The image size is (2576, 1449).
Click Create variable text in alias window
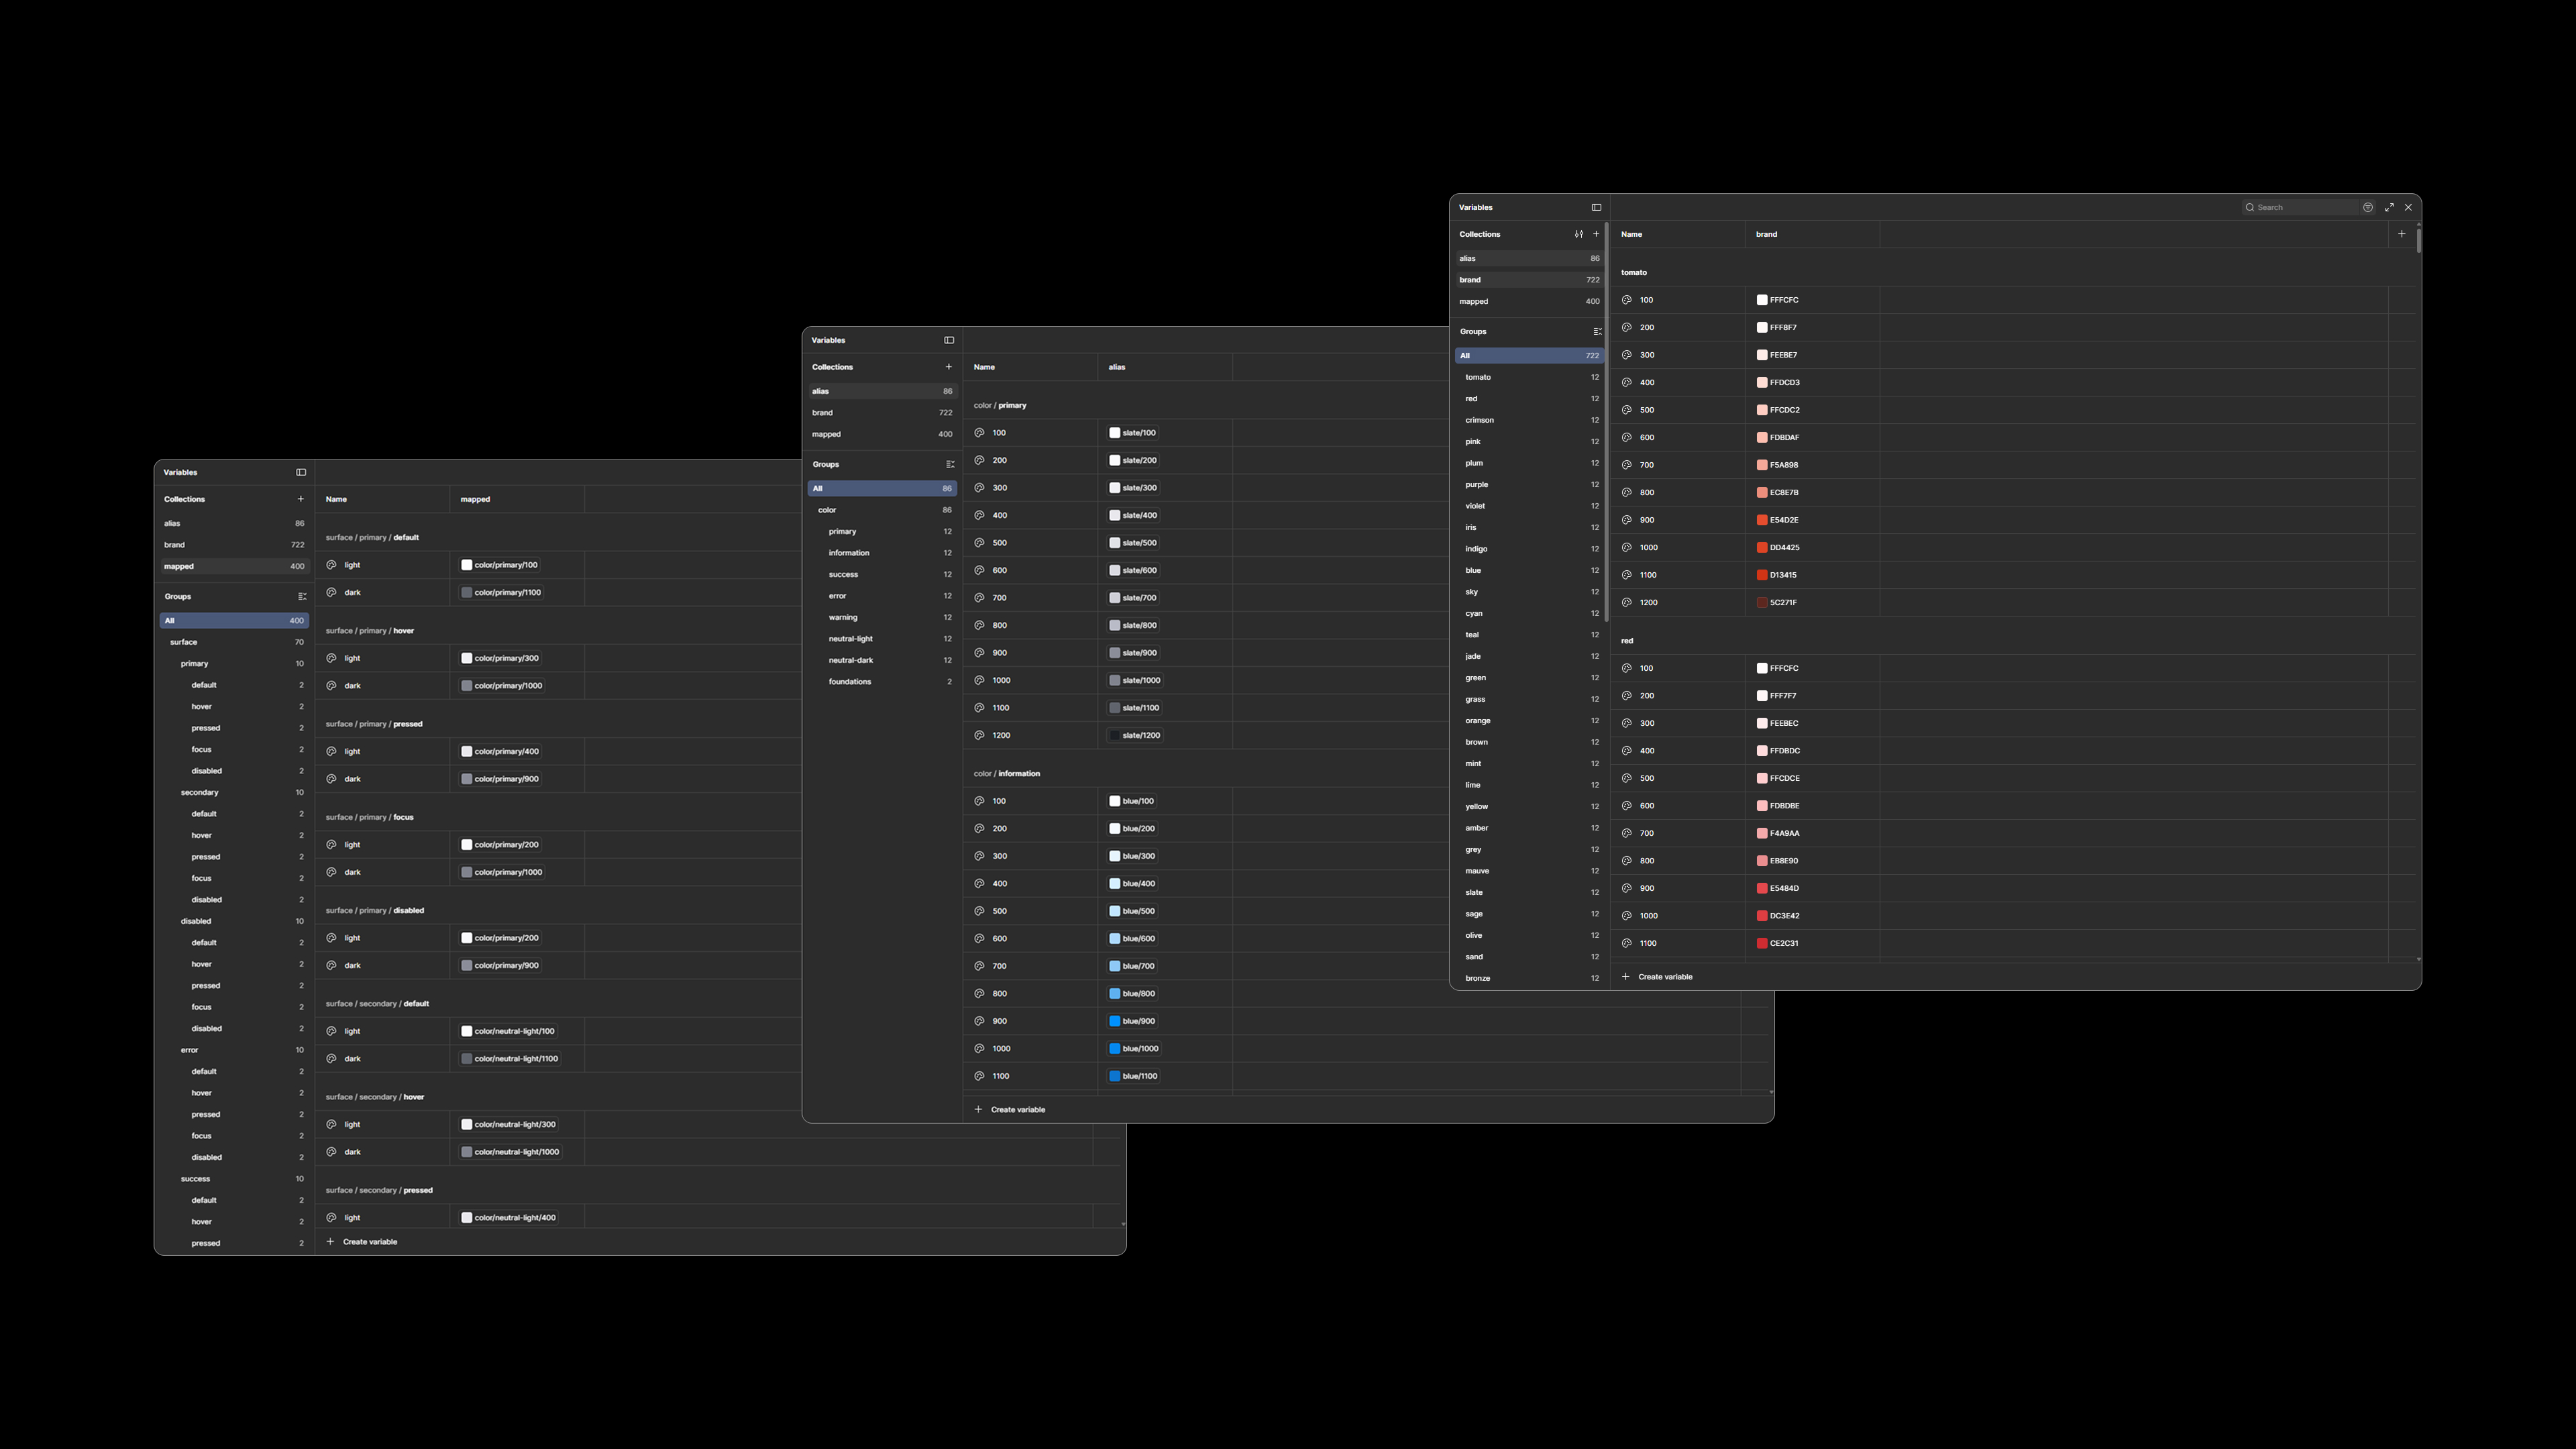[1018, 1110]
